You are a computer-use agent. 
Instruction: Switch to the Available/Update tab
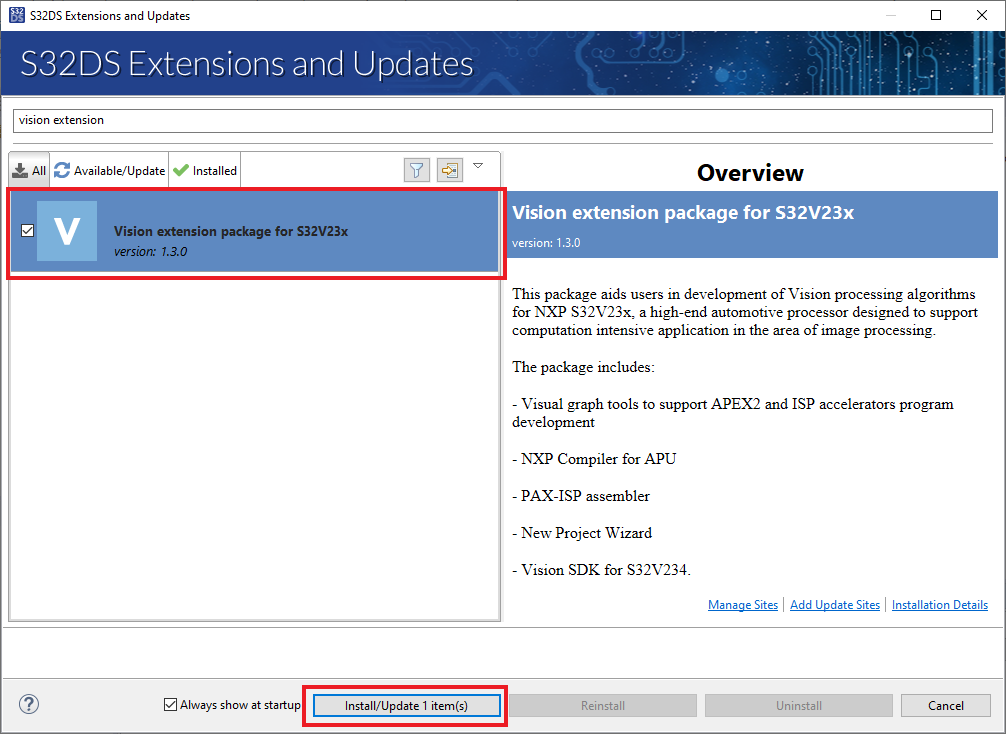tap(110, 170)
